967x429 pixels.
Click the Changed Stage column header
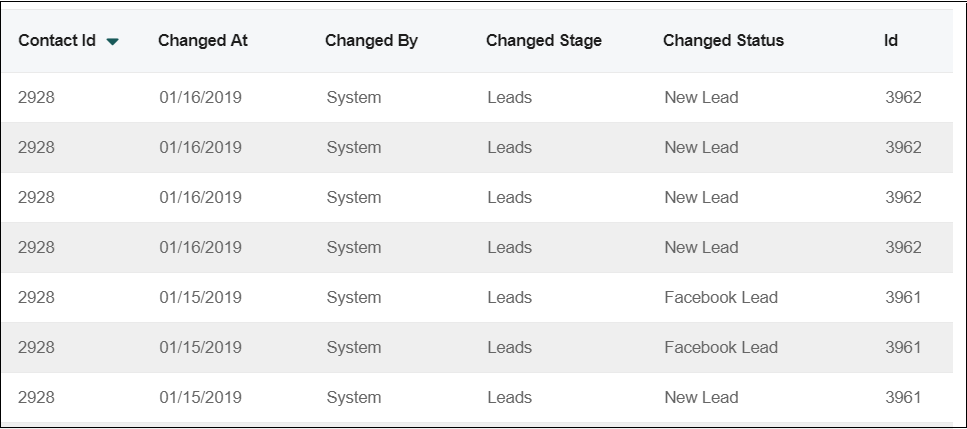[544, 41]
